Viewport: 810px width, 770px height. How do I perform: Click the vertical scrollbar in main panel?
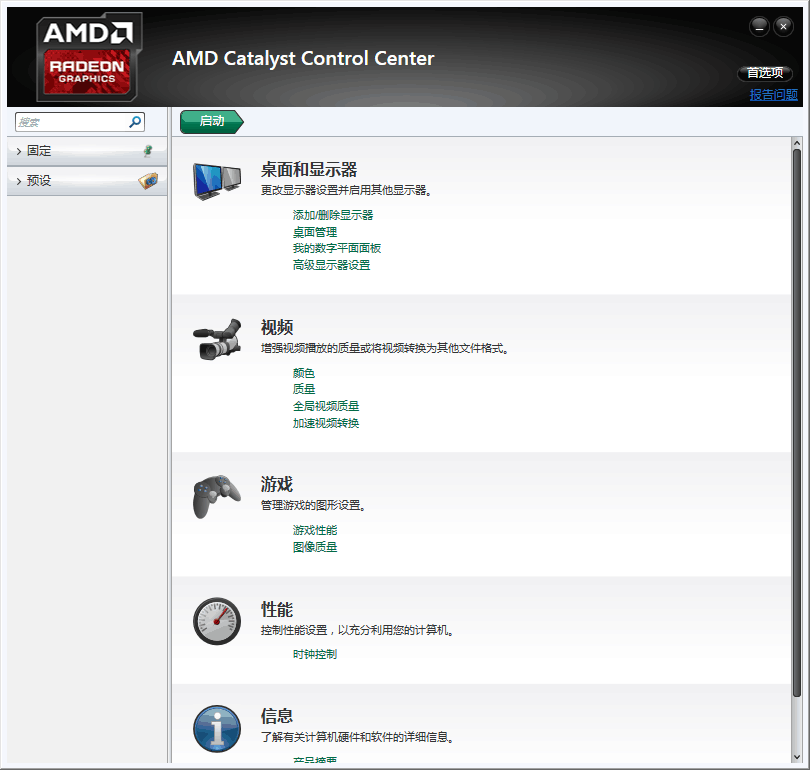tap(796, 420)
